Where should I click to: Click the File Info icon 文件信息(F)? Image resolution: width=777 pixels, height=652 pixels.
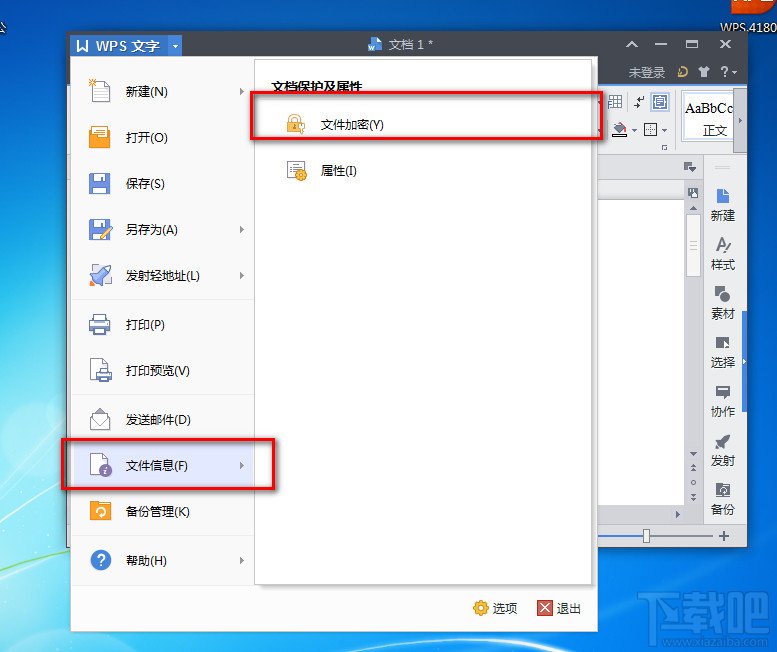coord(101,465)
